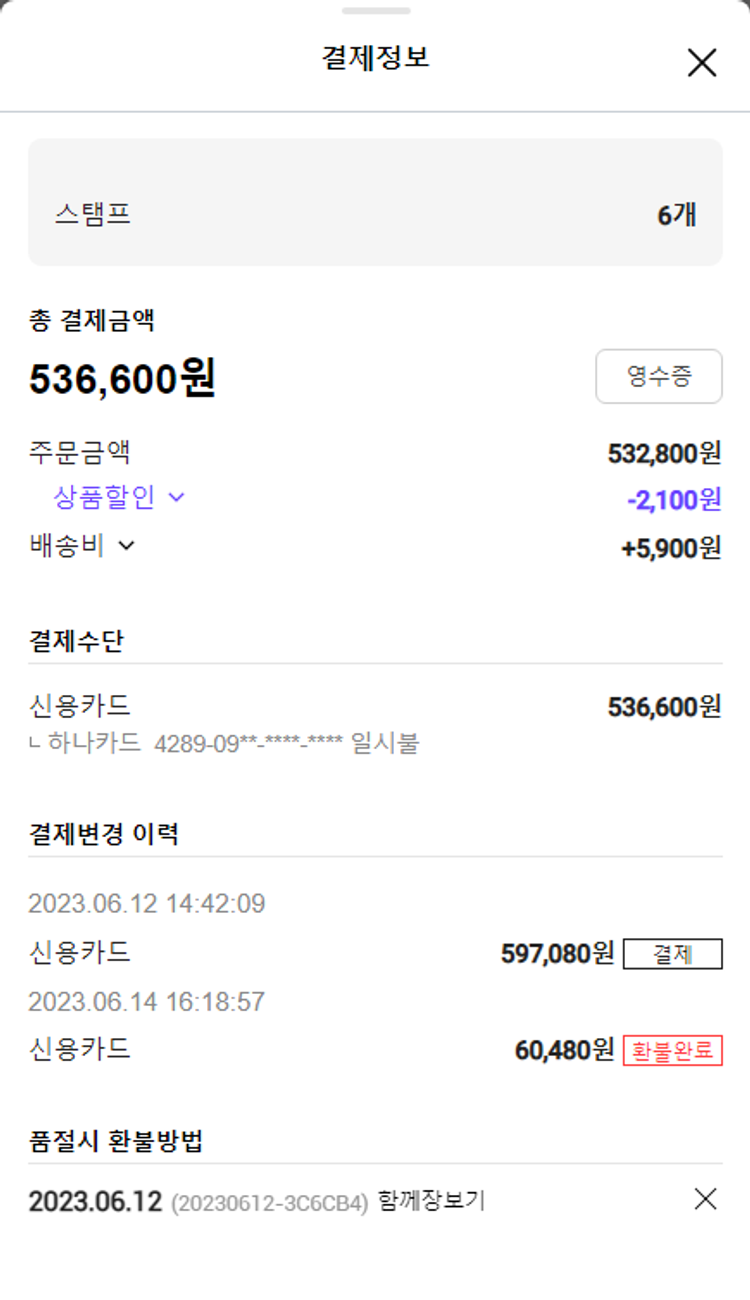Screen dimensions: 750x1300
Task: Click the 60,480원 refunded amount
Action: click(x=564, y=1050)
